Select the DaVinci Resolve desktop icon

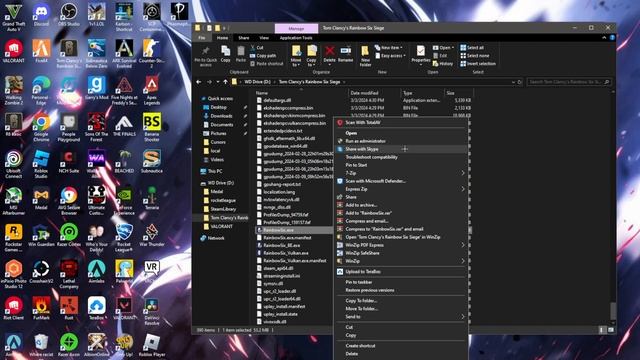coord(151,311)
